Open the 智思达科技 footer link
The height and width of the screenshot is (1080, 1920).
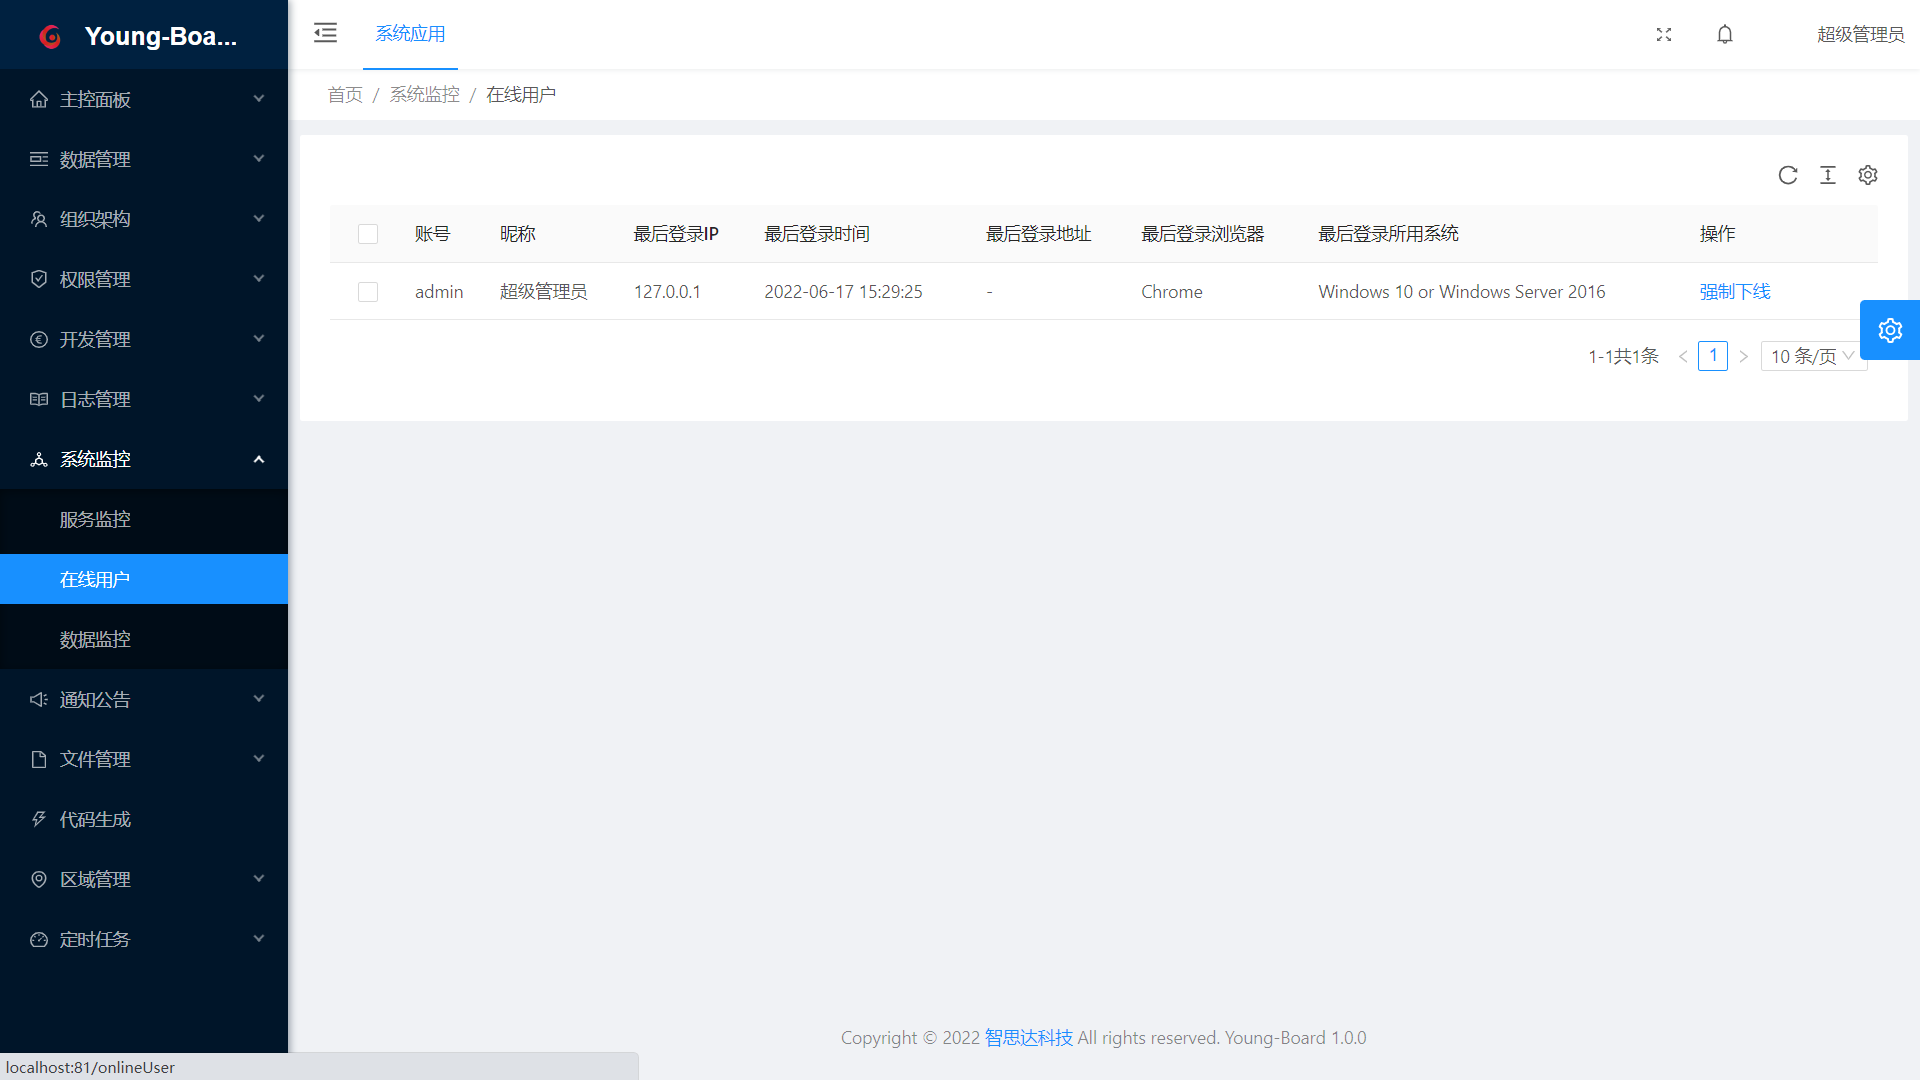coord(1028,1038)
